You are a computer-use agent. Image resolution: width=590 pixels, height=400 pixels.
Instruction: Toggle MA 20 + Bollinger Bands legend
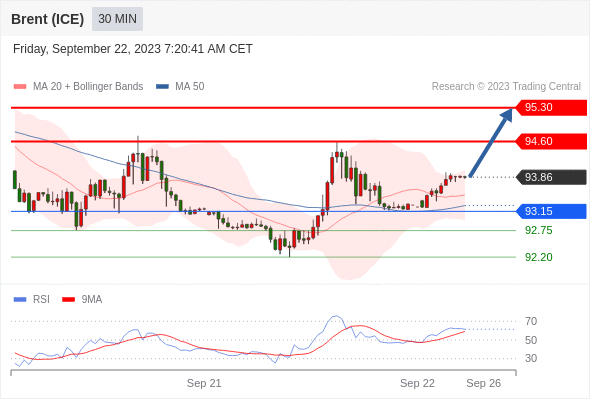(78, 86)
